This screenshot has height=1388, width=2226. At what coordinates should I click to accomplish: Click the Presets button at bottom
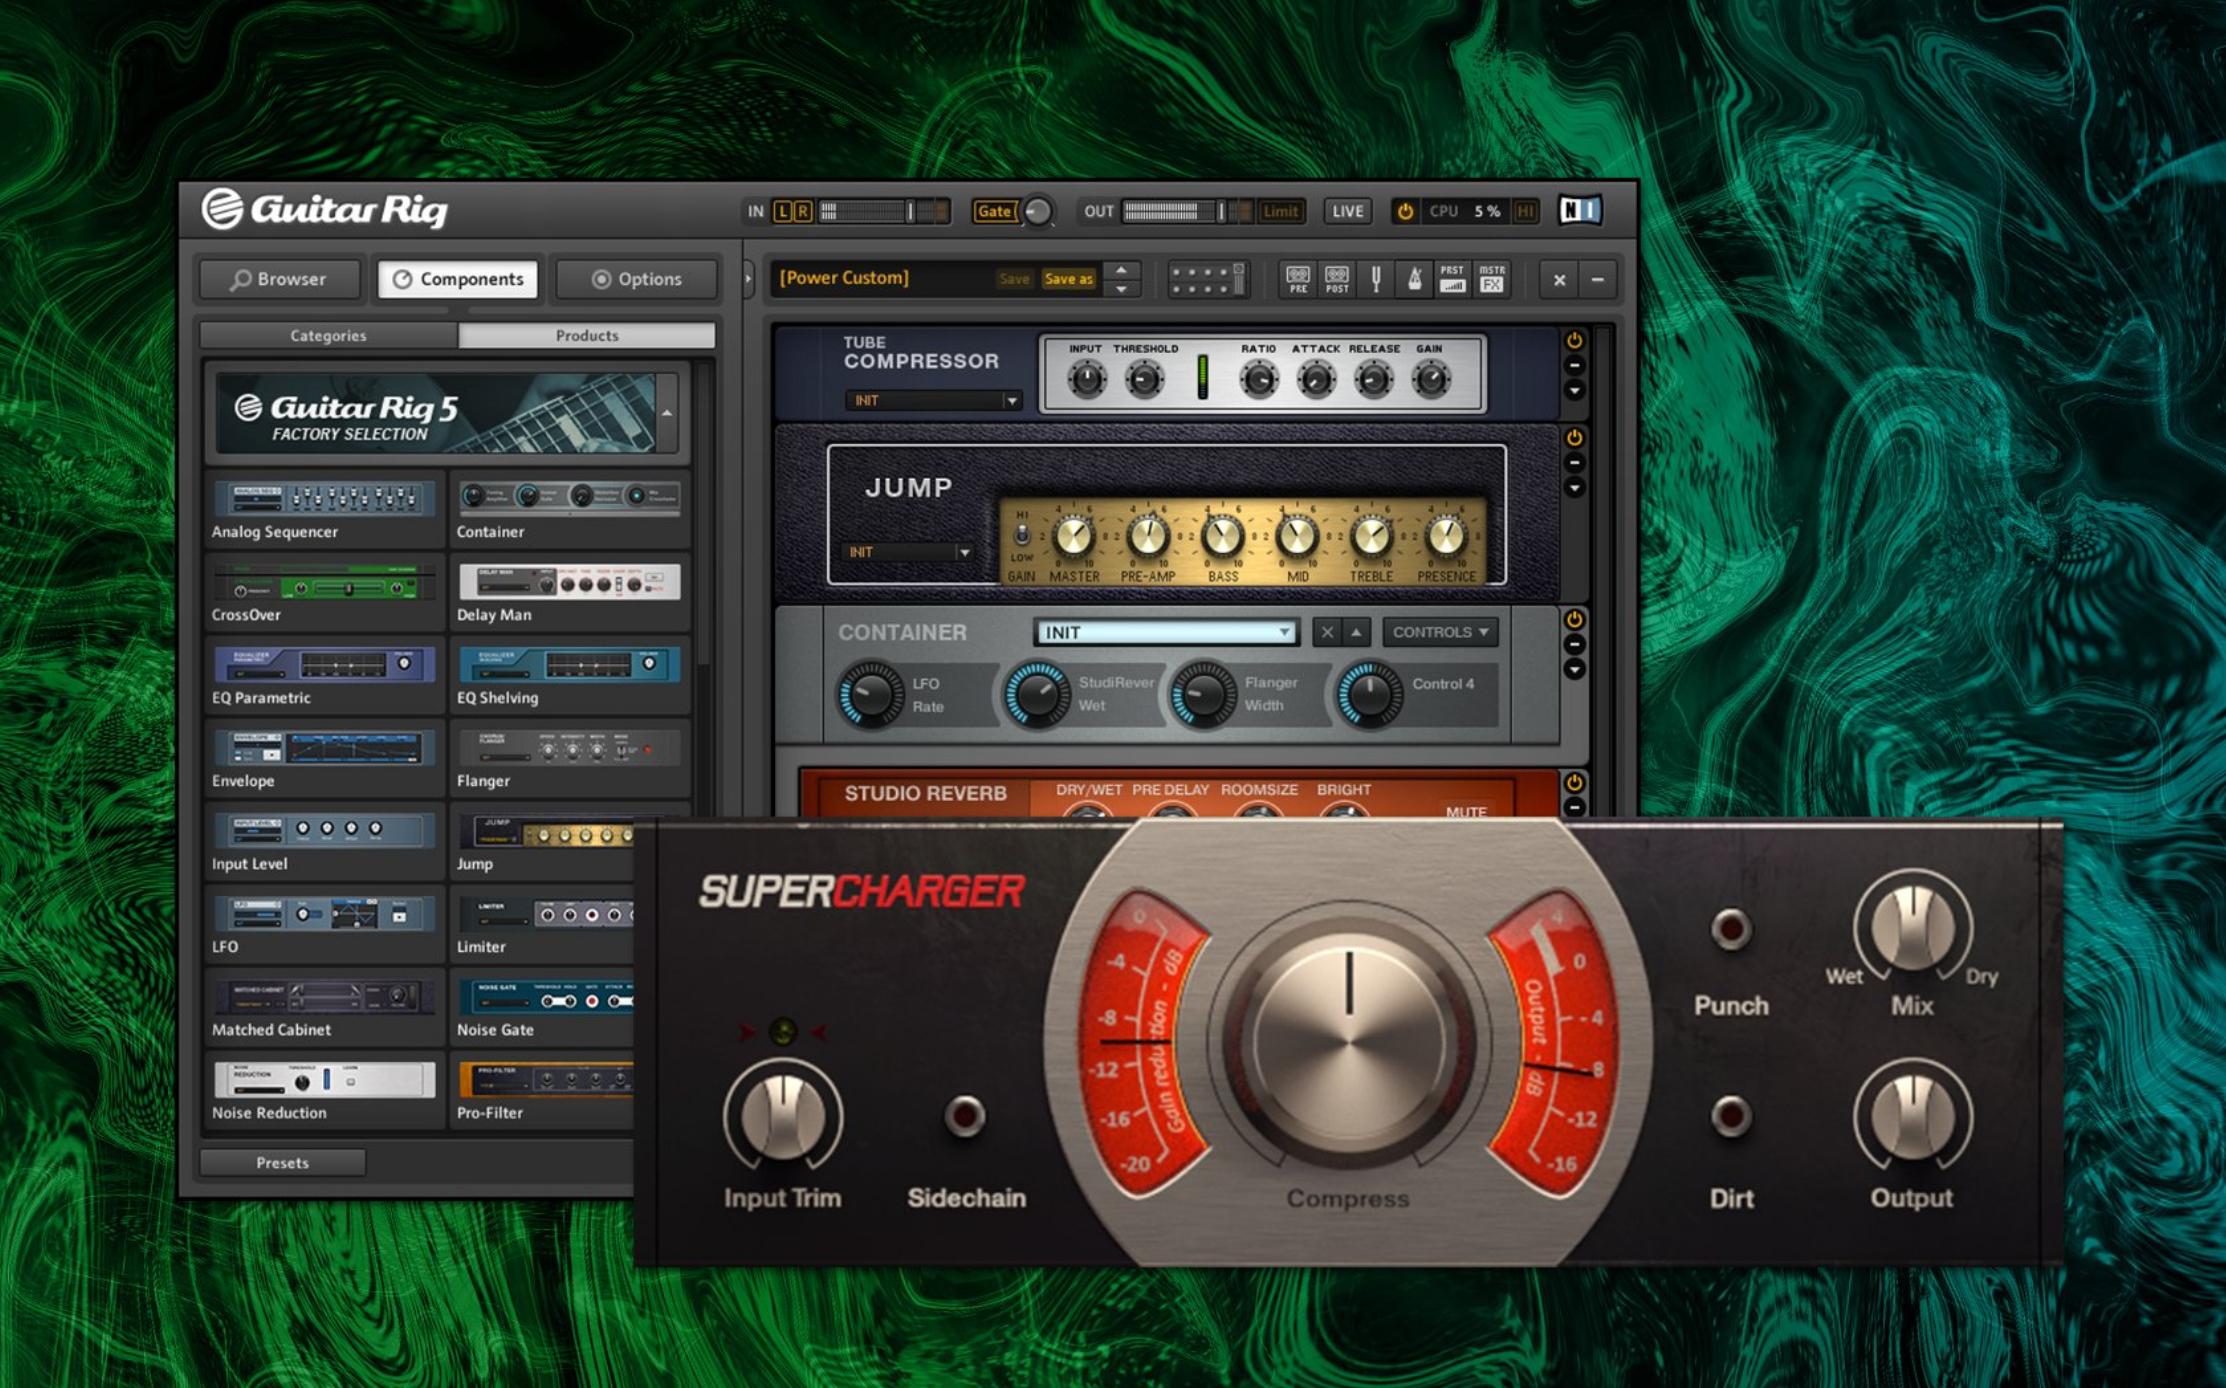coord(282,1163)
